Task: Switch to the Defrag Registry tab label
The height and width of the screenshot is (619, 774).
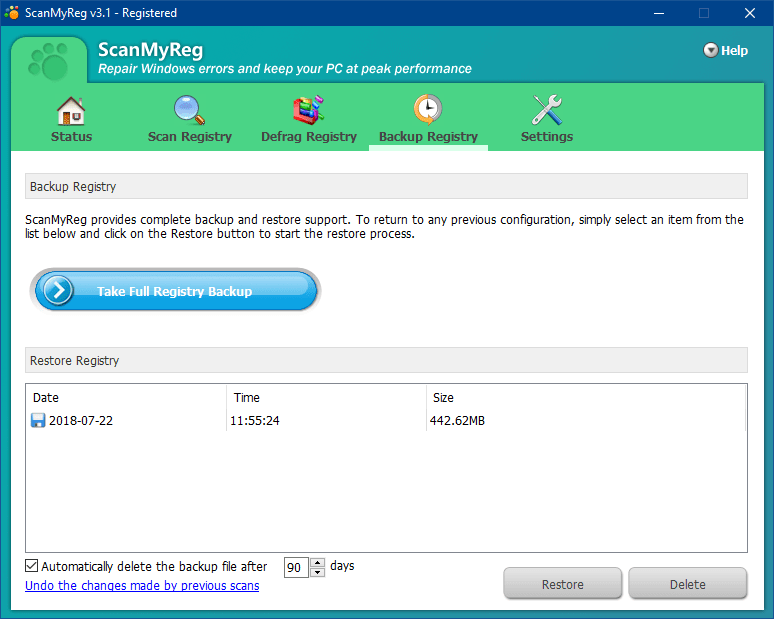Action: tap(309, 137)
